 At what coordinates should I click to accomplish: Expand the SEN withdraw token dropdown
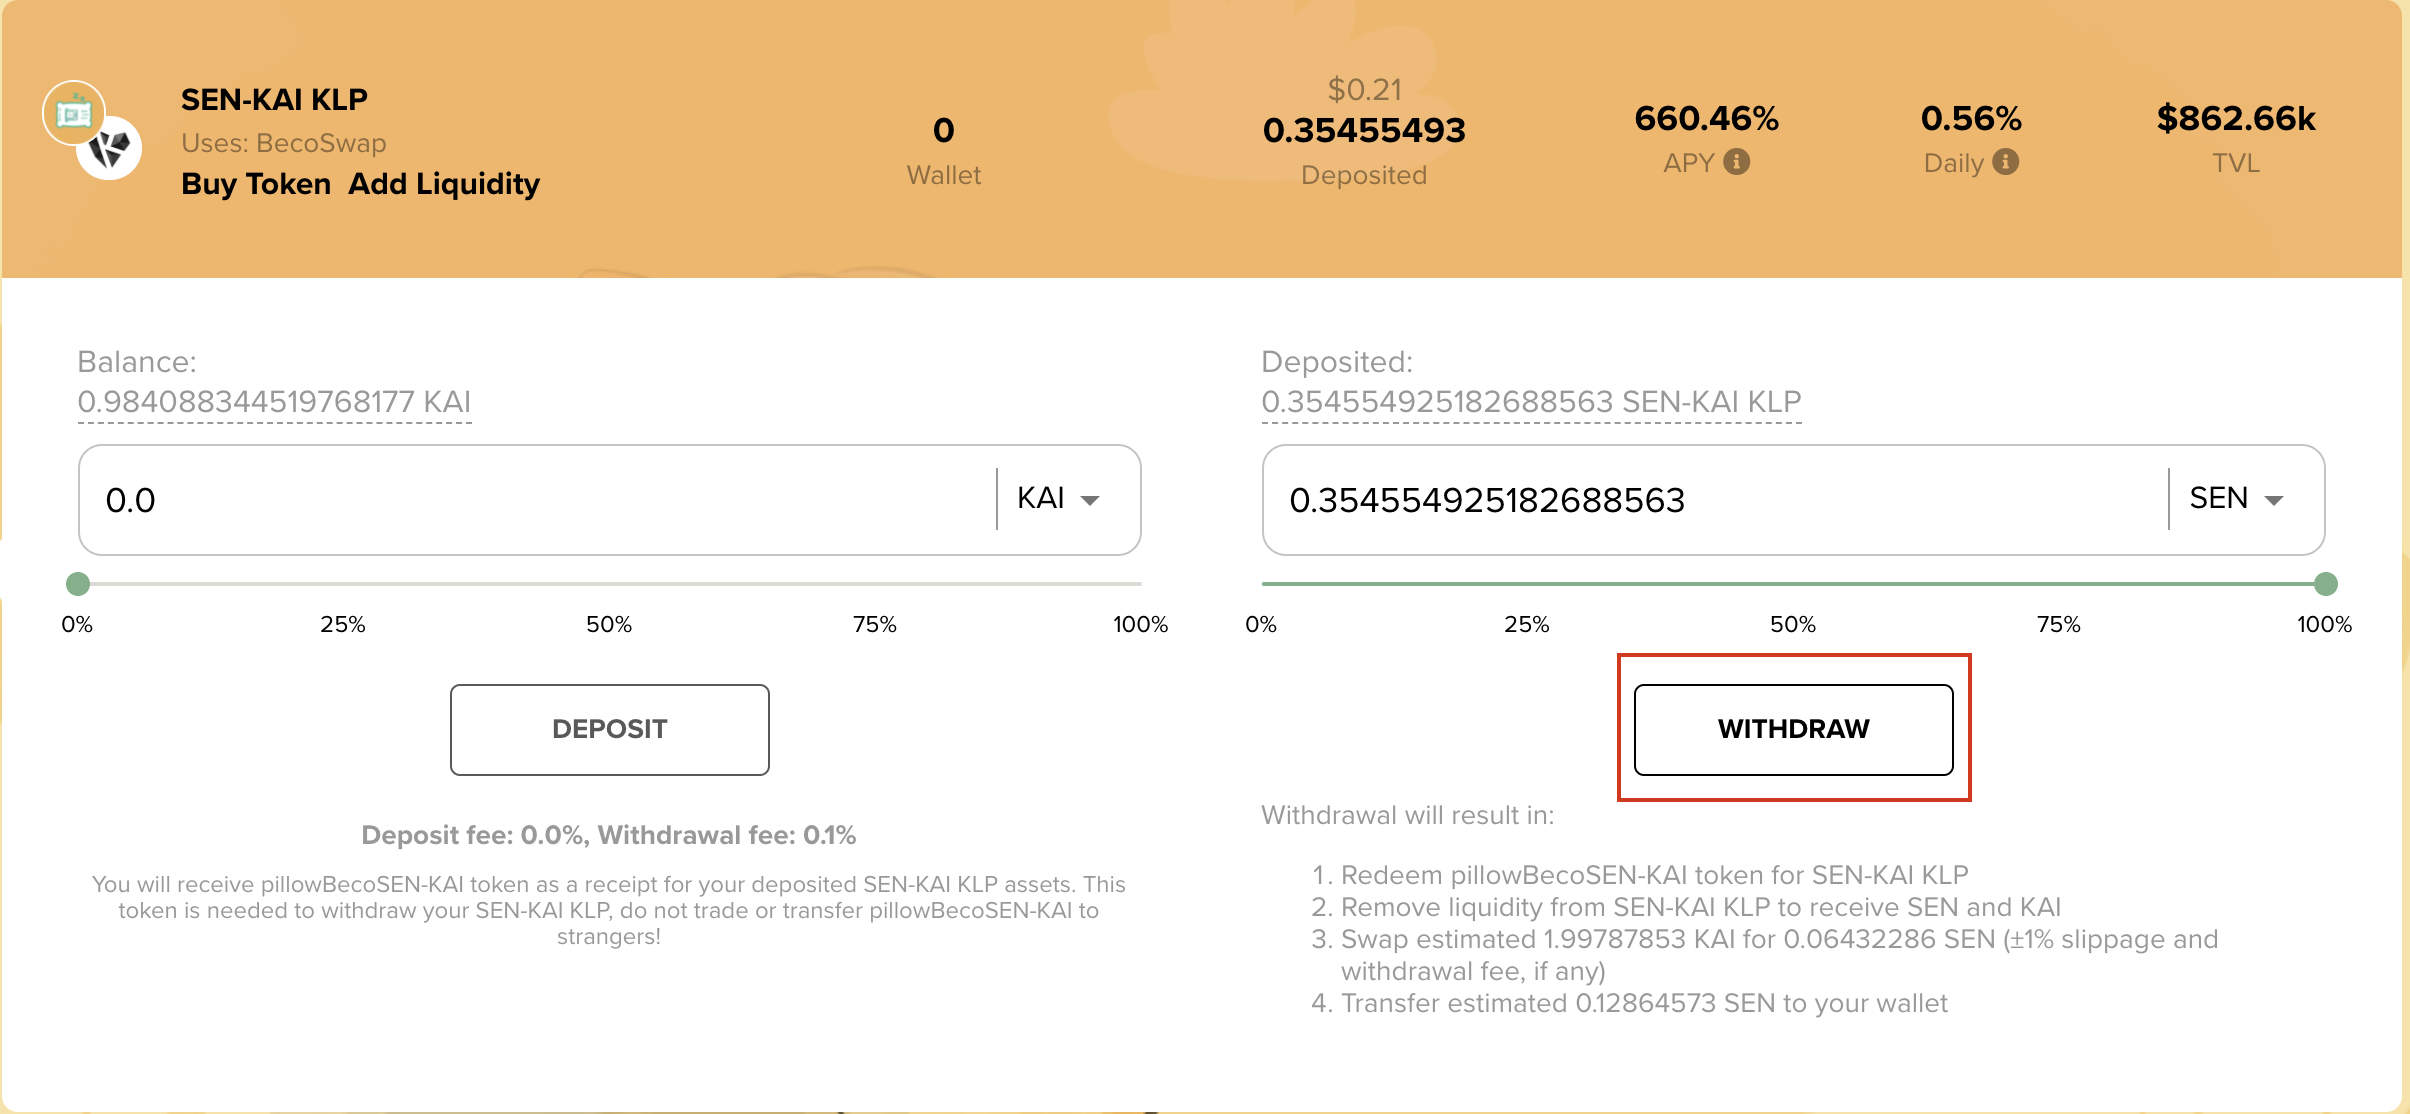pos(2237,499)
